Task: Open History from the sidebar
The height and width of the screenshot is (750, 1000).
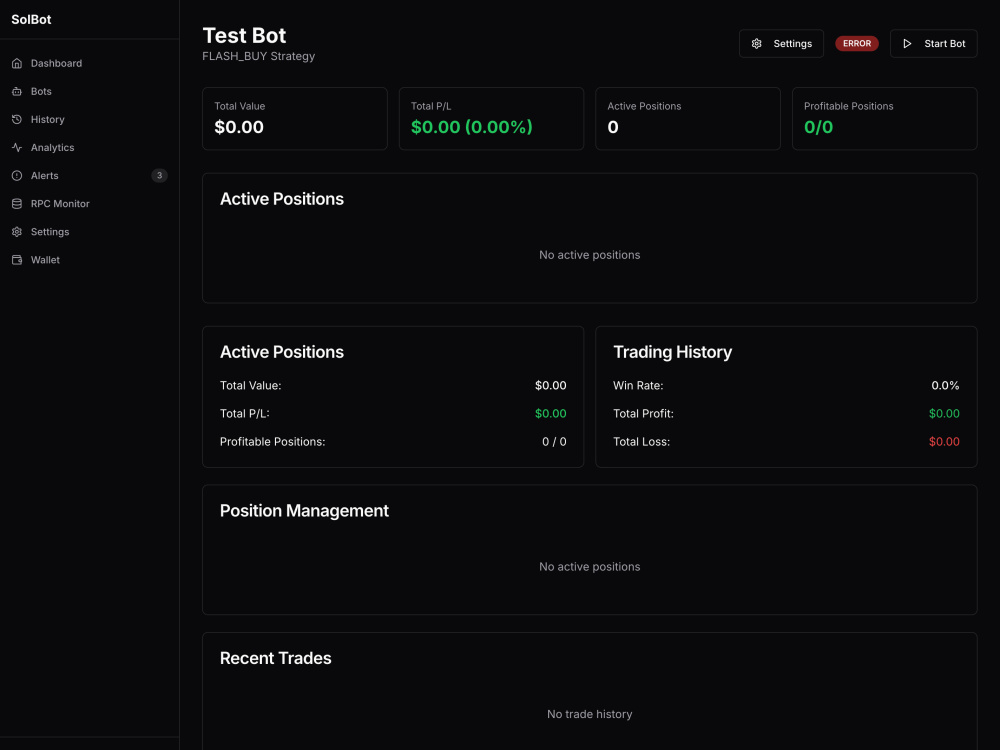Action: point(89,119)
